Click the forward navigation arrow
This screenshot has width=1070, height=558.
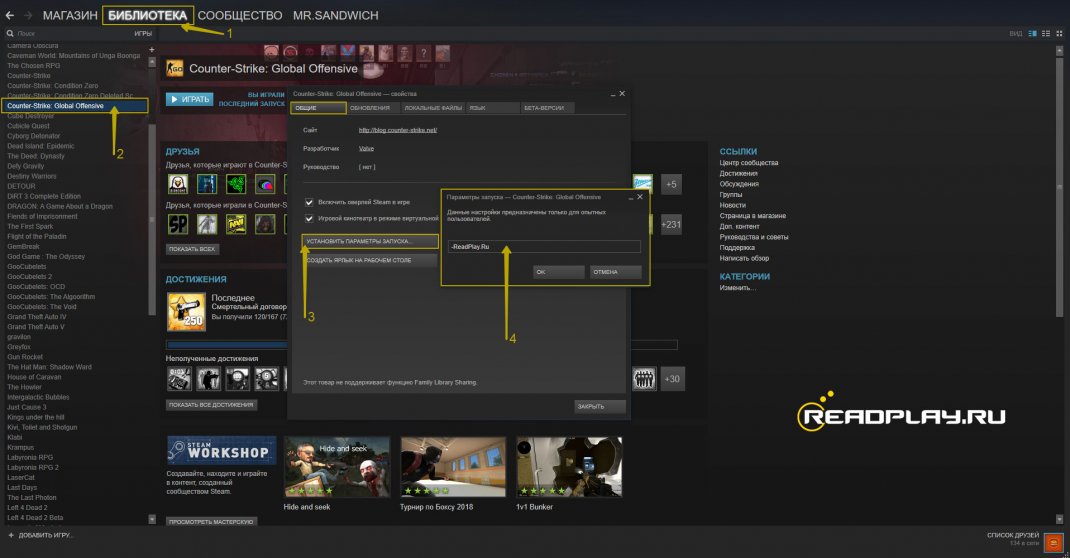click(x=28, y=15)
